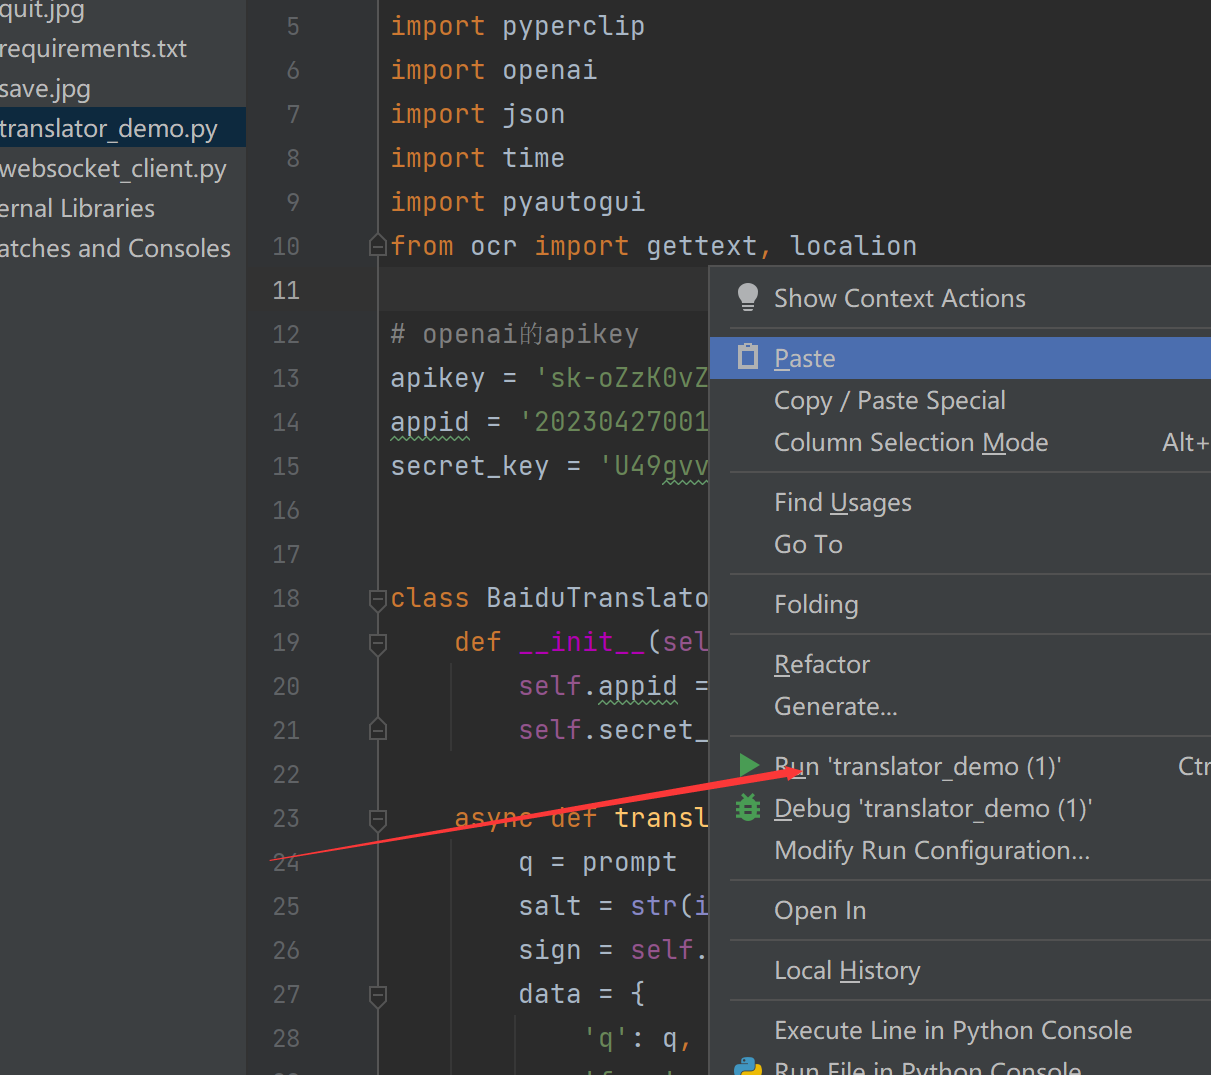Click the clipboard Paste icon
Viewport: 1211px width, 1075px height.
pos(748,357)
